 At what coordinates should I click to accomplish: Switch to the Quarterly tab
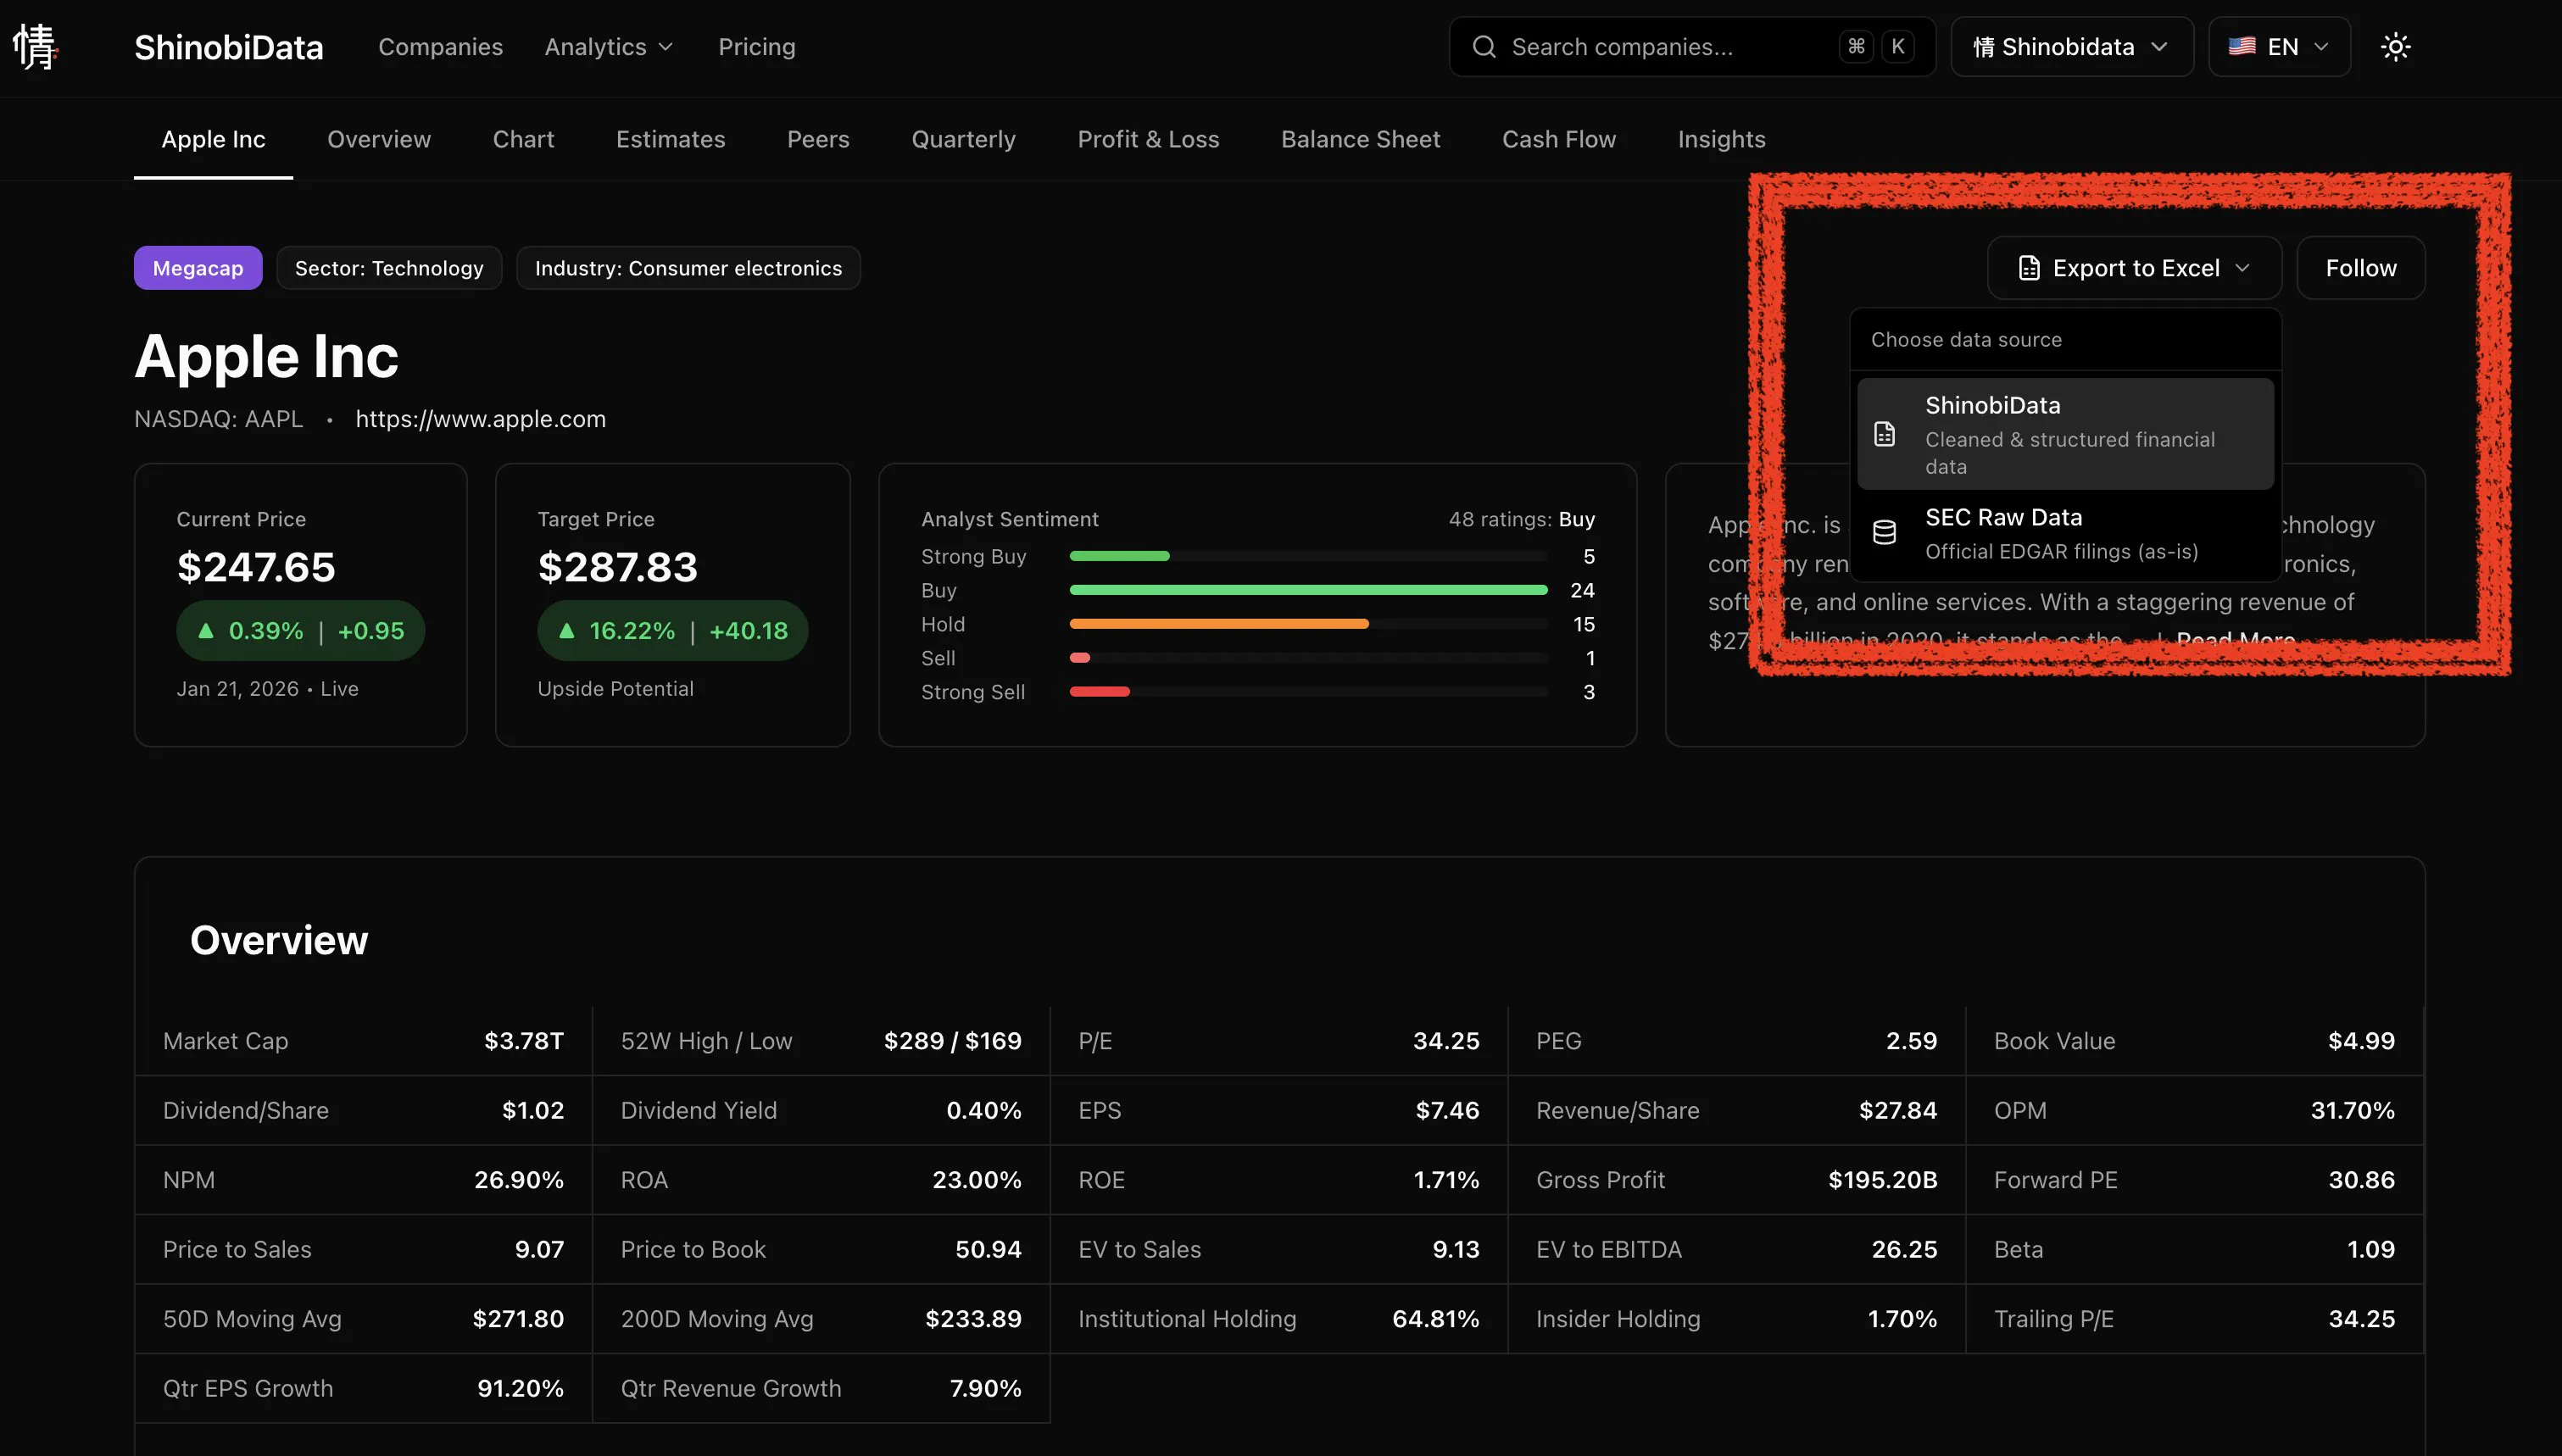pos(963,139)
